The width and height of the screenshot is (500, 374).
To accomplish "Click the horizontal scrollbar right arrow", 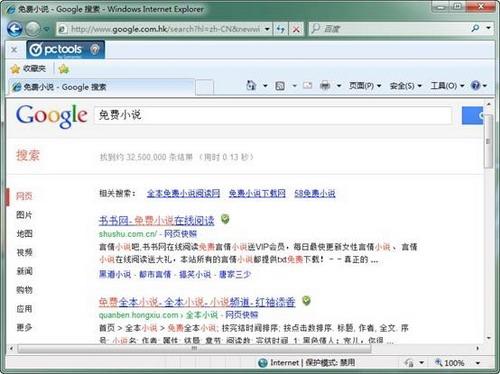I will 477,348.
